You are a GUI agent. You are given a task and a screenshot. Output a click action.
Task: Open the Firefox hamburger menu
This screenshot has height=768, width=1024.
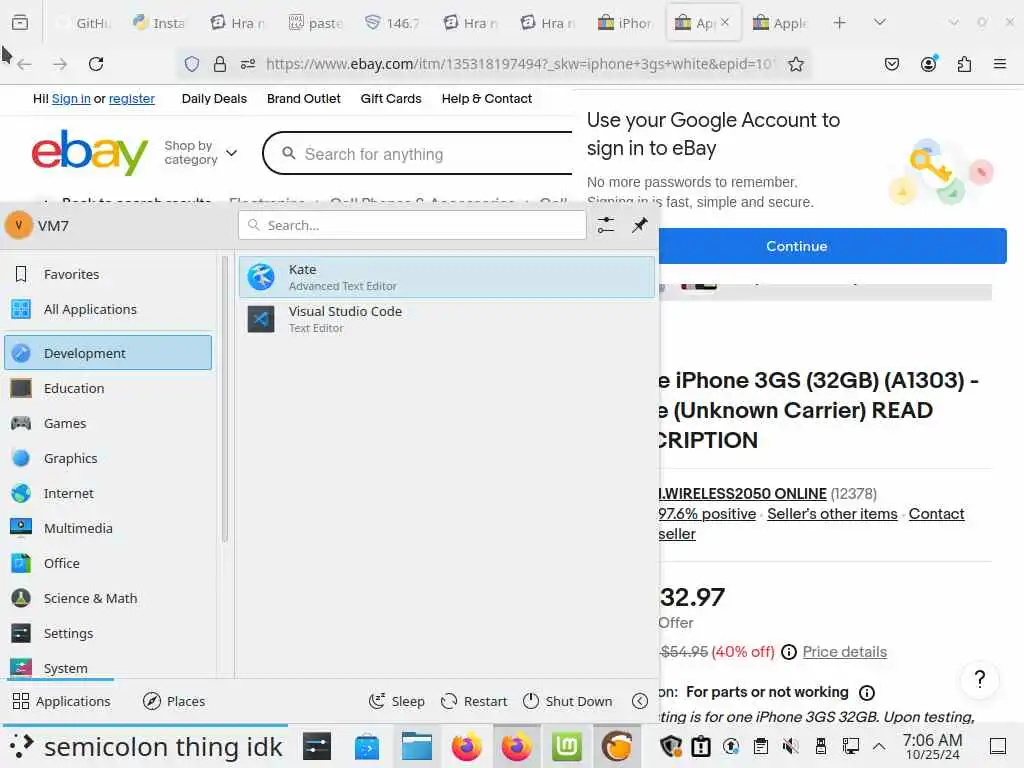999,64
